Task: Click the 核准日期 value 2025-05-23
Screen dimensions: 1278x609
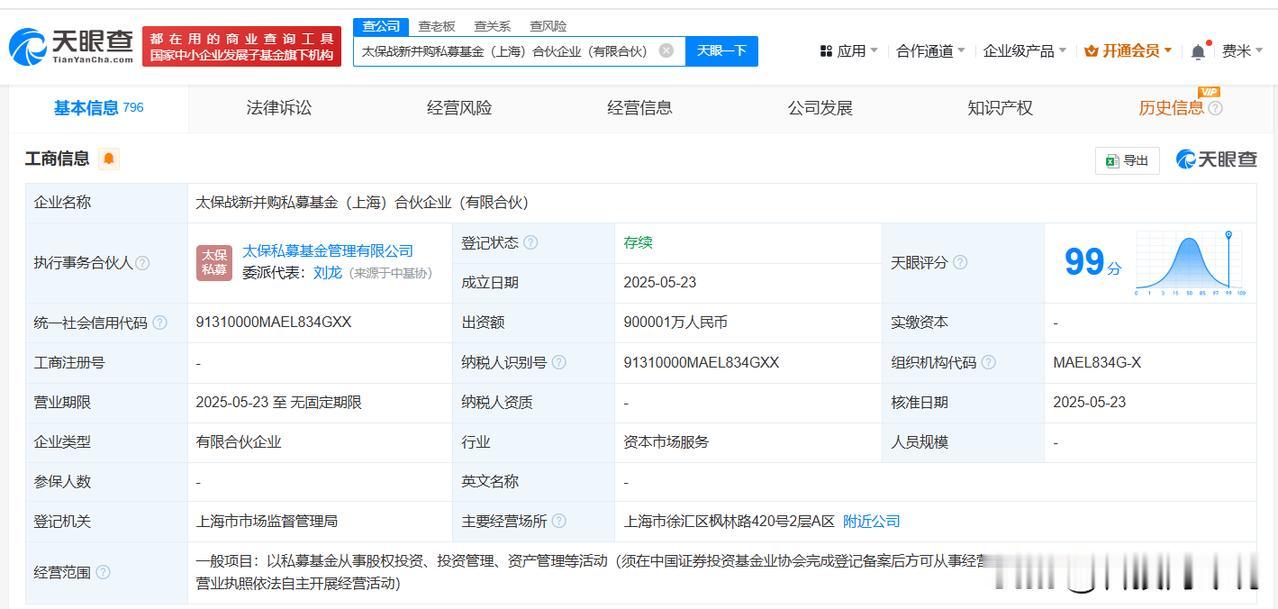Action: [x=1089, y=402]
